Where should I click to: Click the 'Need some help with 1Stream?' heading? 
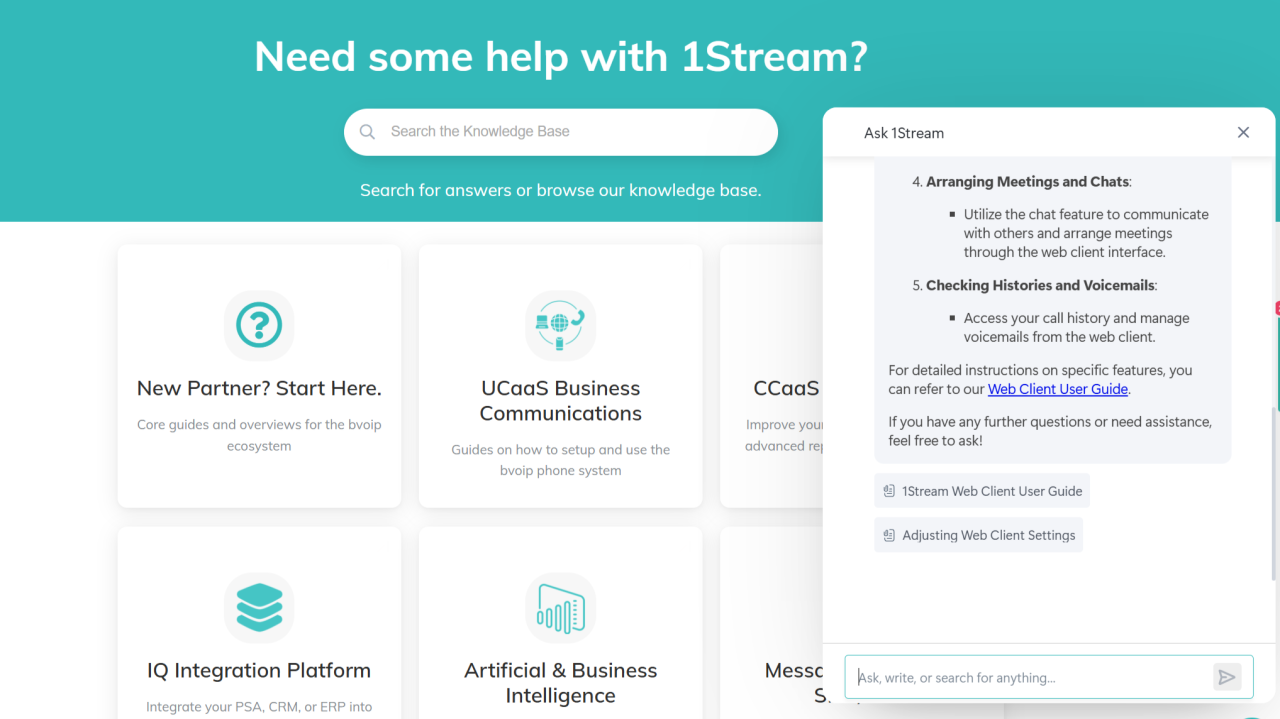[561, 56]
